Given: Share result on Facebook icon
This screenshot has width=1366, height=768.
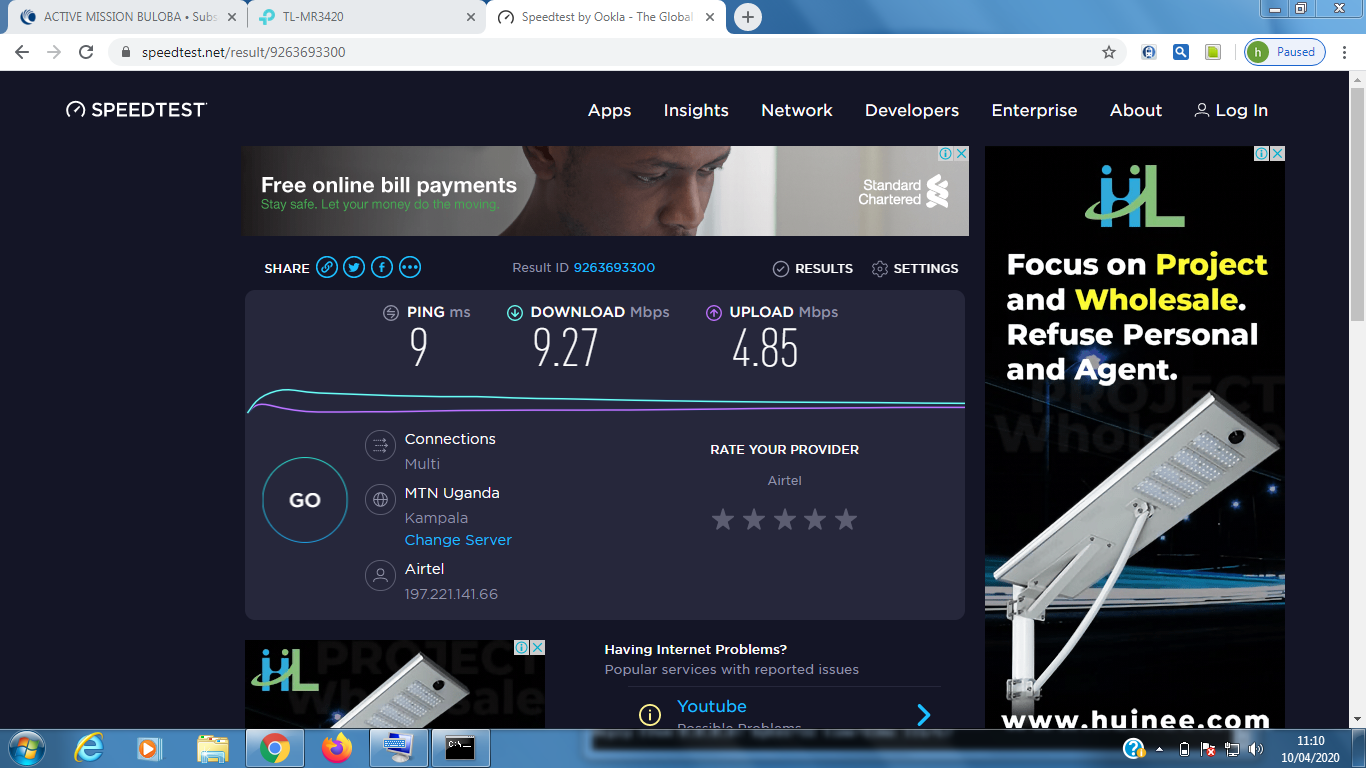Looking at the screenshot, I should (x=382, y=267).
